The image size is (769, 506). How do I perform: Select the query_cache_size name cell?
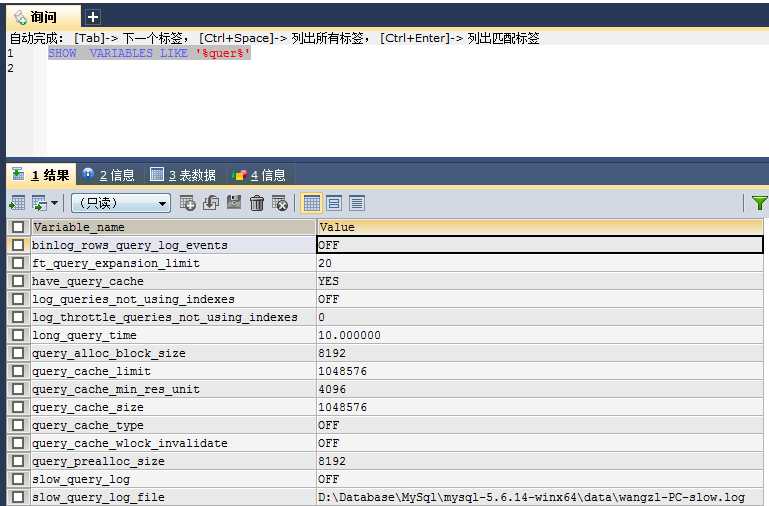pyautogui.click(x=173, y=407)
